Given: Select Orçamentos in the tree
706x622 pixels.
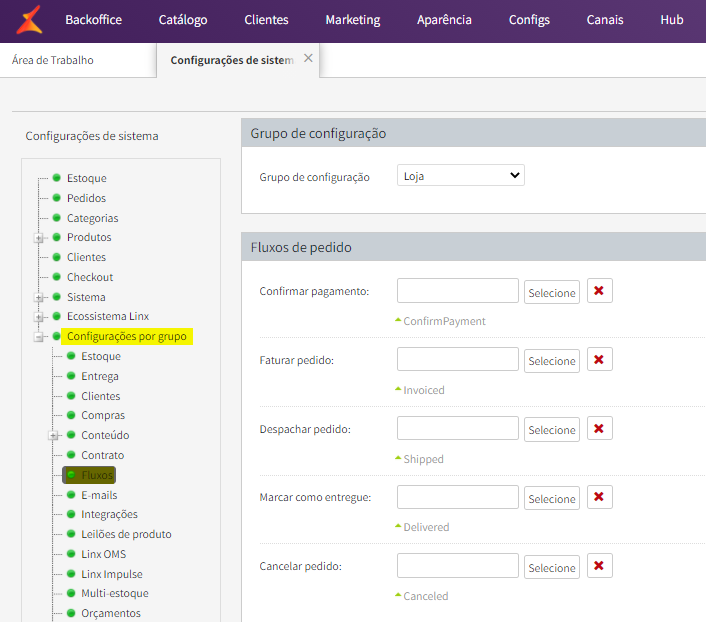Looking at the screenshot, I should point(110,613).
